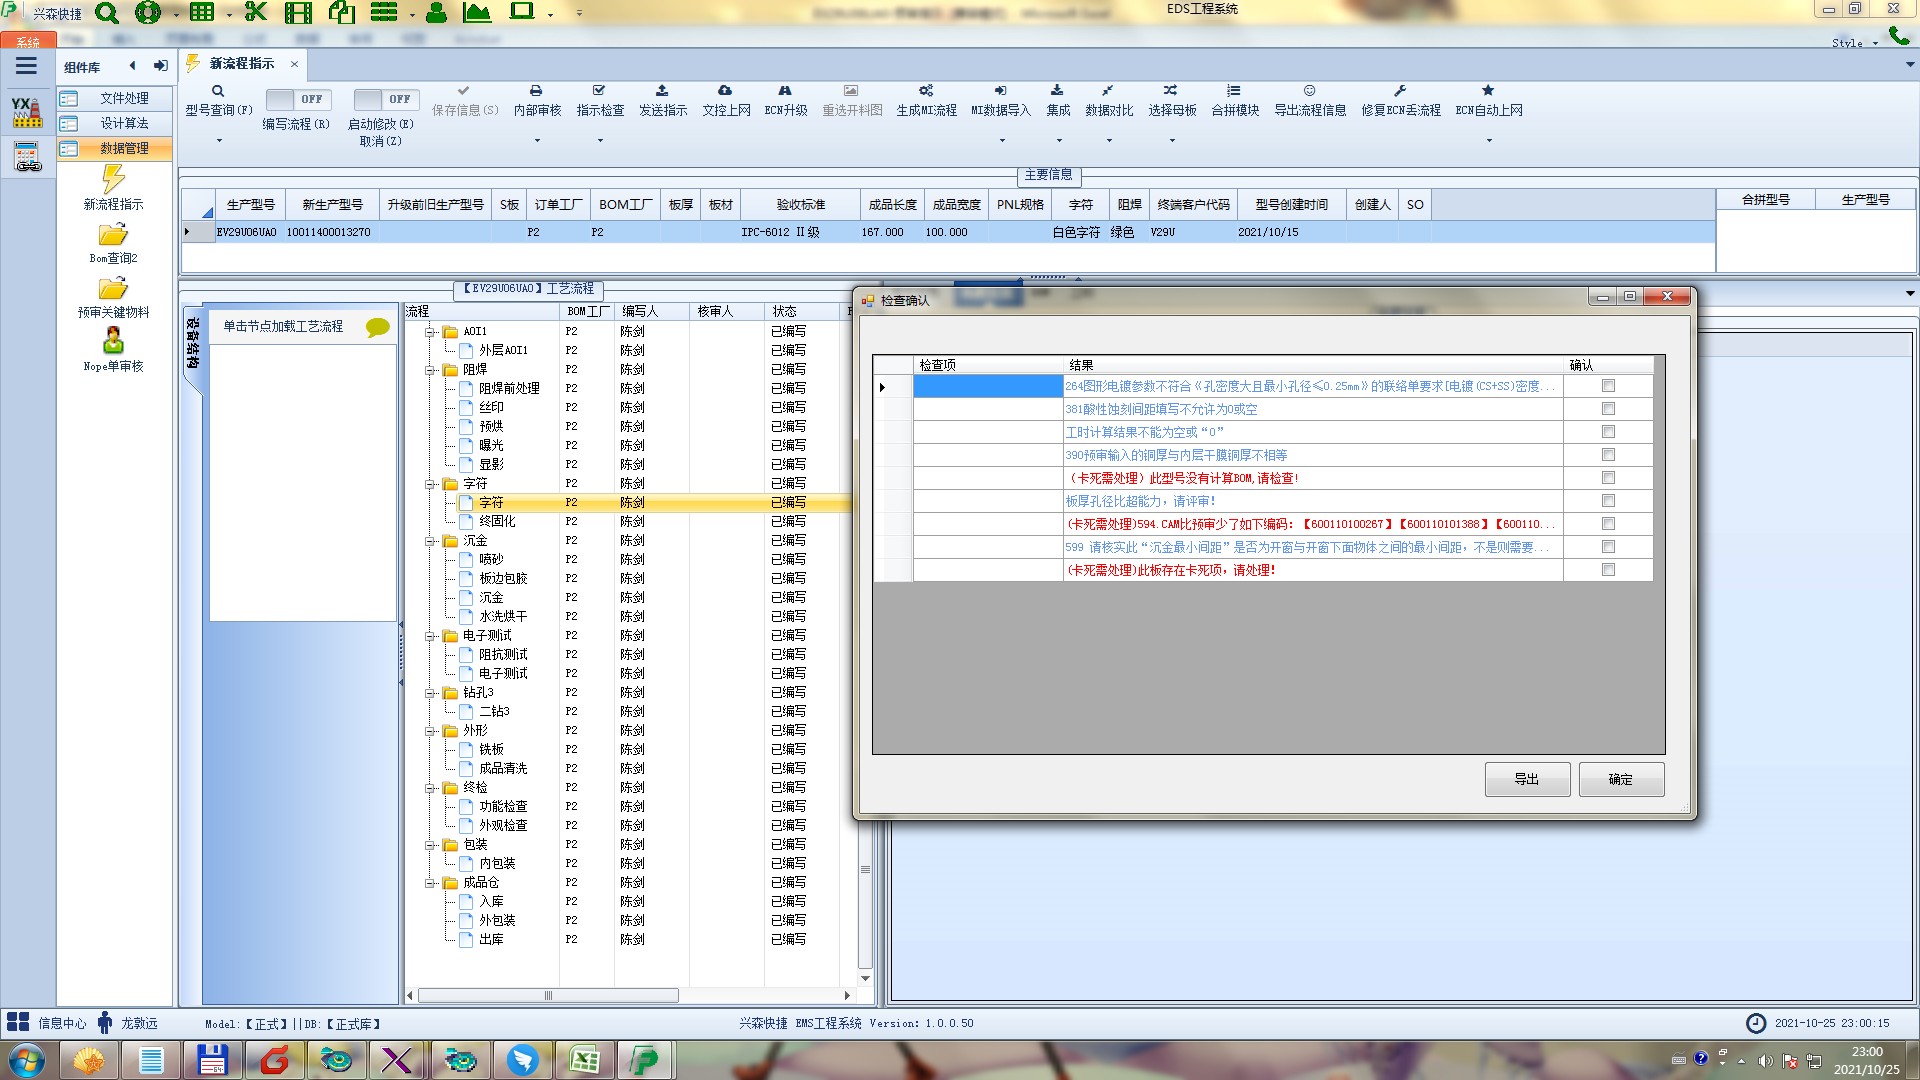Click the 导出 button in dialog

(1526, 779)
